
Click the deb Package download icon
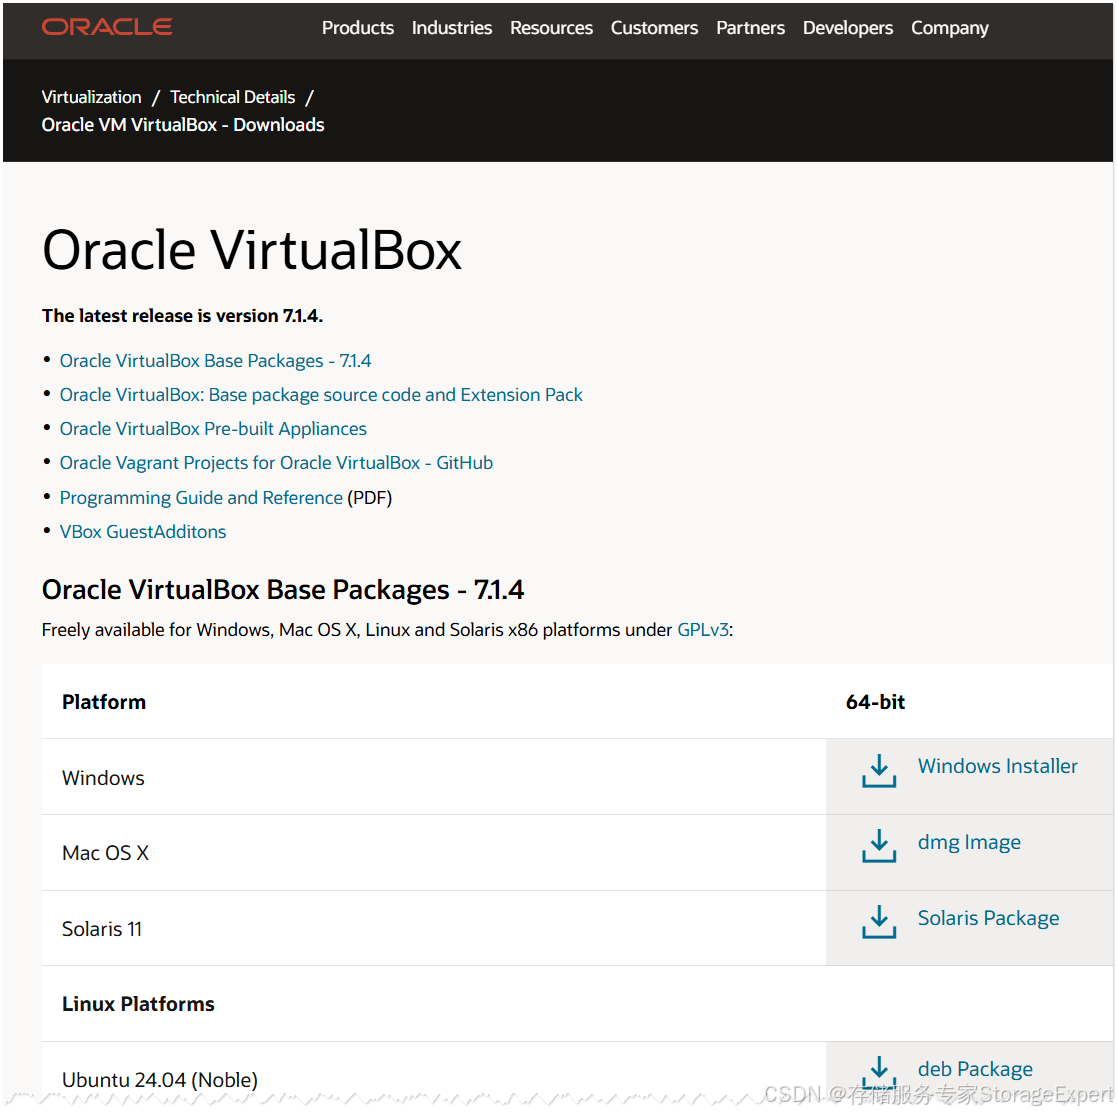[879, 1072]
